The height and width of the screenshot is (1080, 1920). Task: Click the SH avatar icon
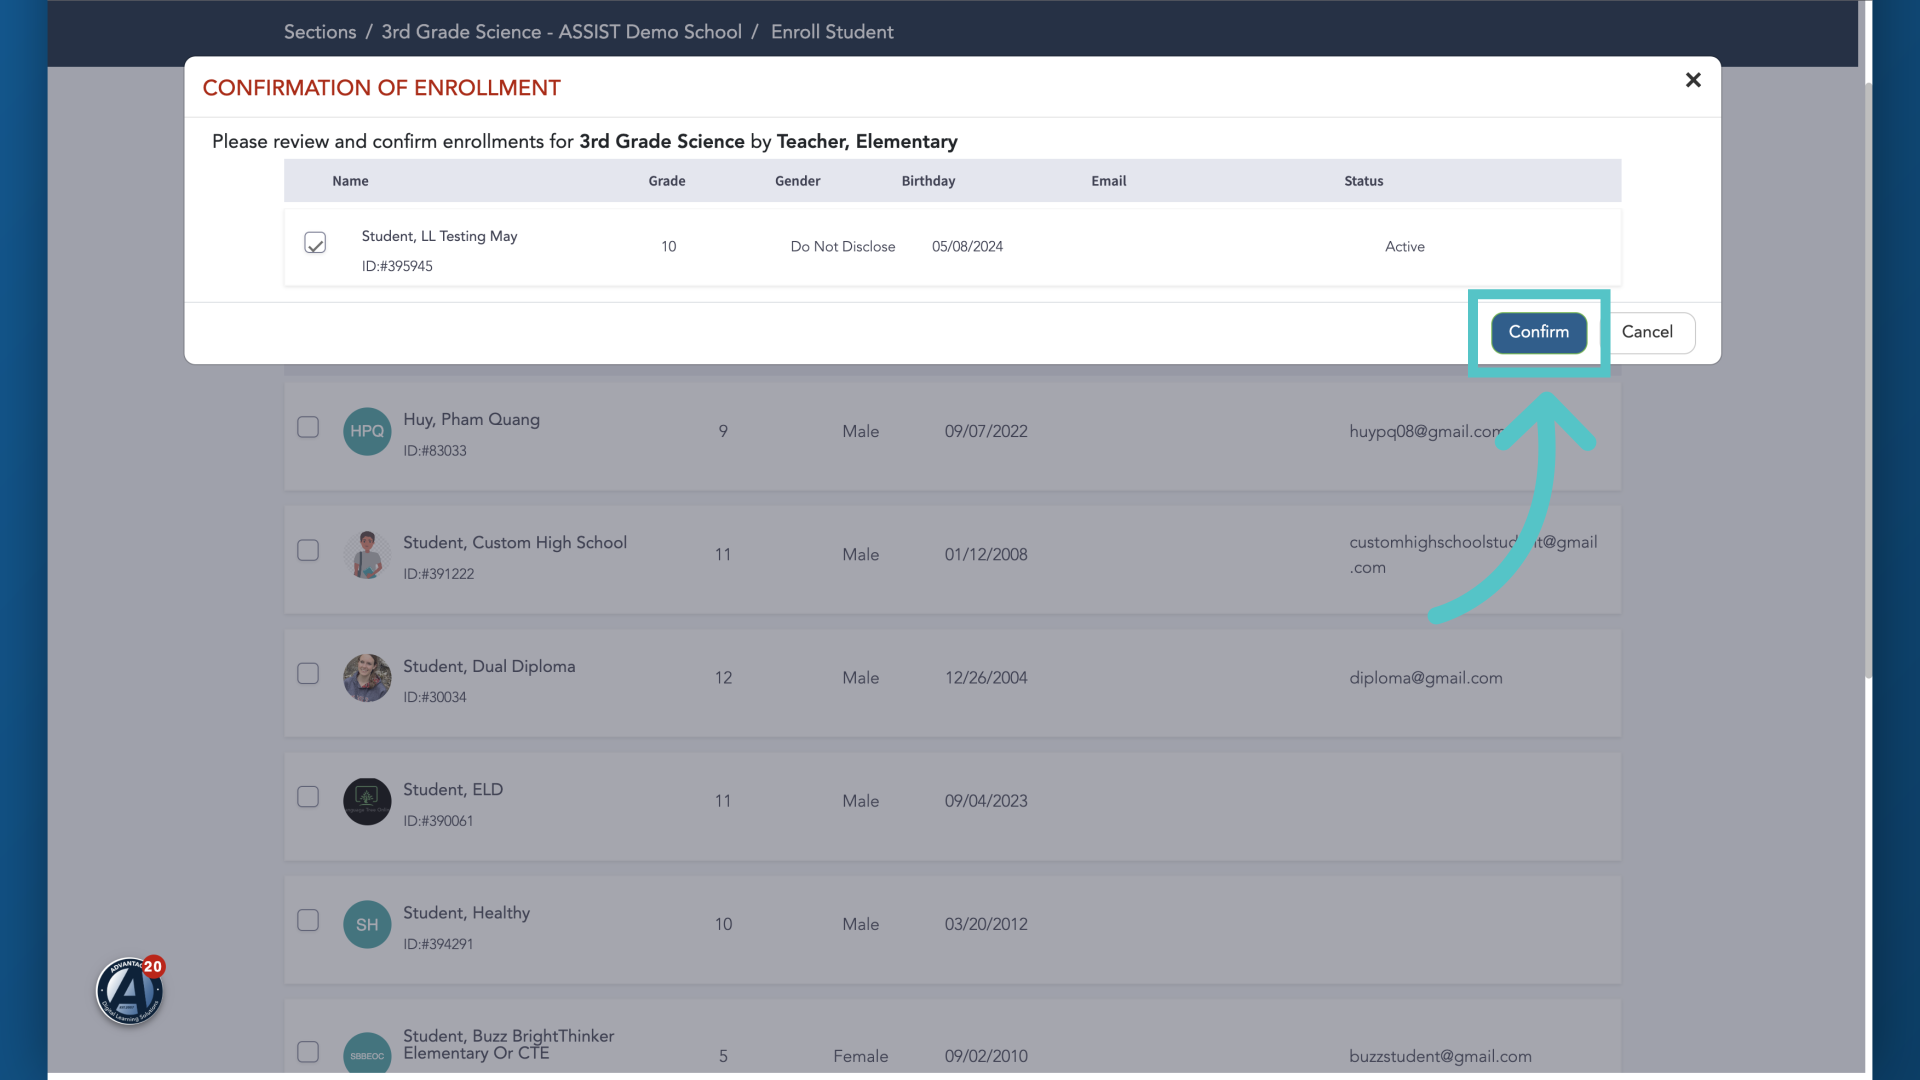[x=367, y=924]
